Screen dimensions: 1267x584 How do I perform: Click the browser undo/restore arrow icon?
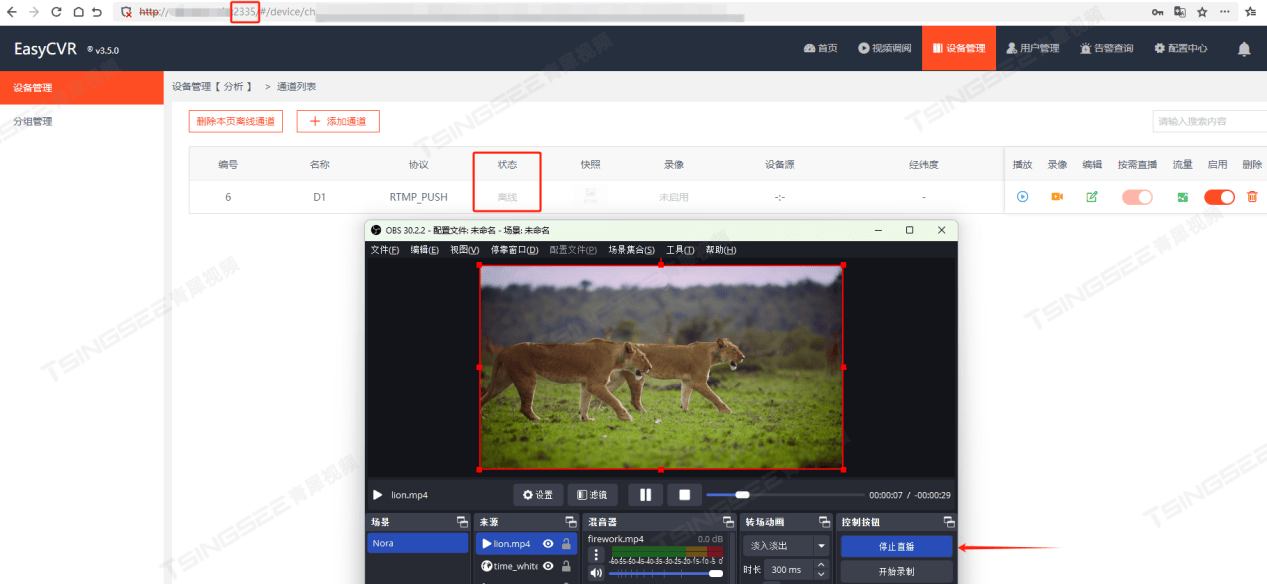[x=96, y=12]
